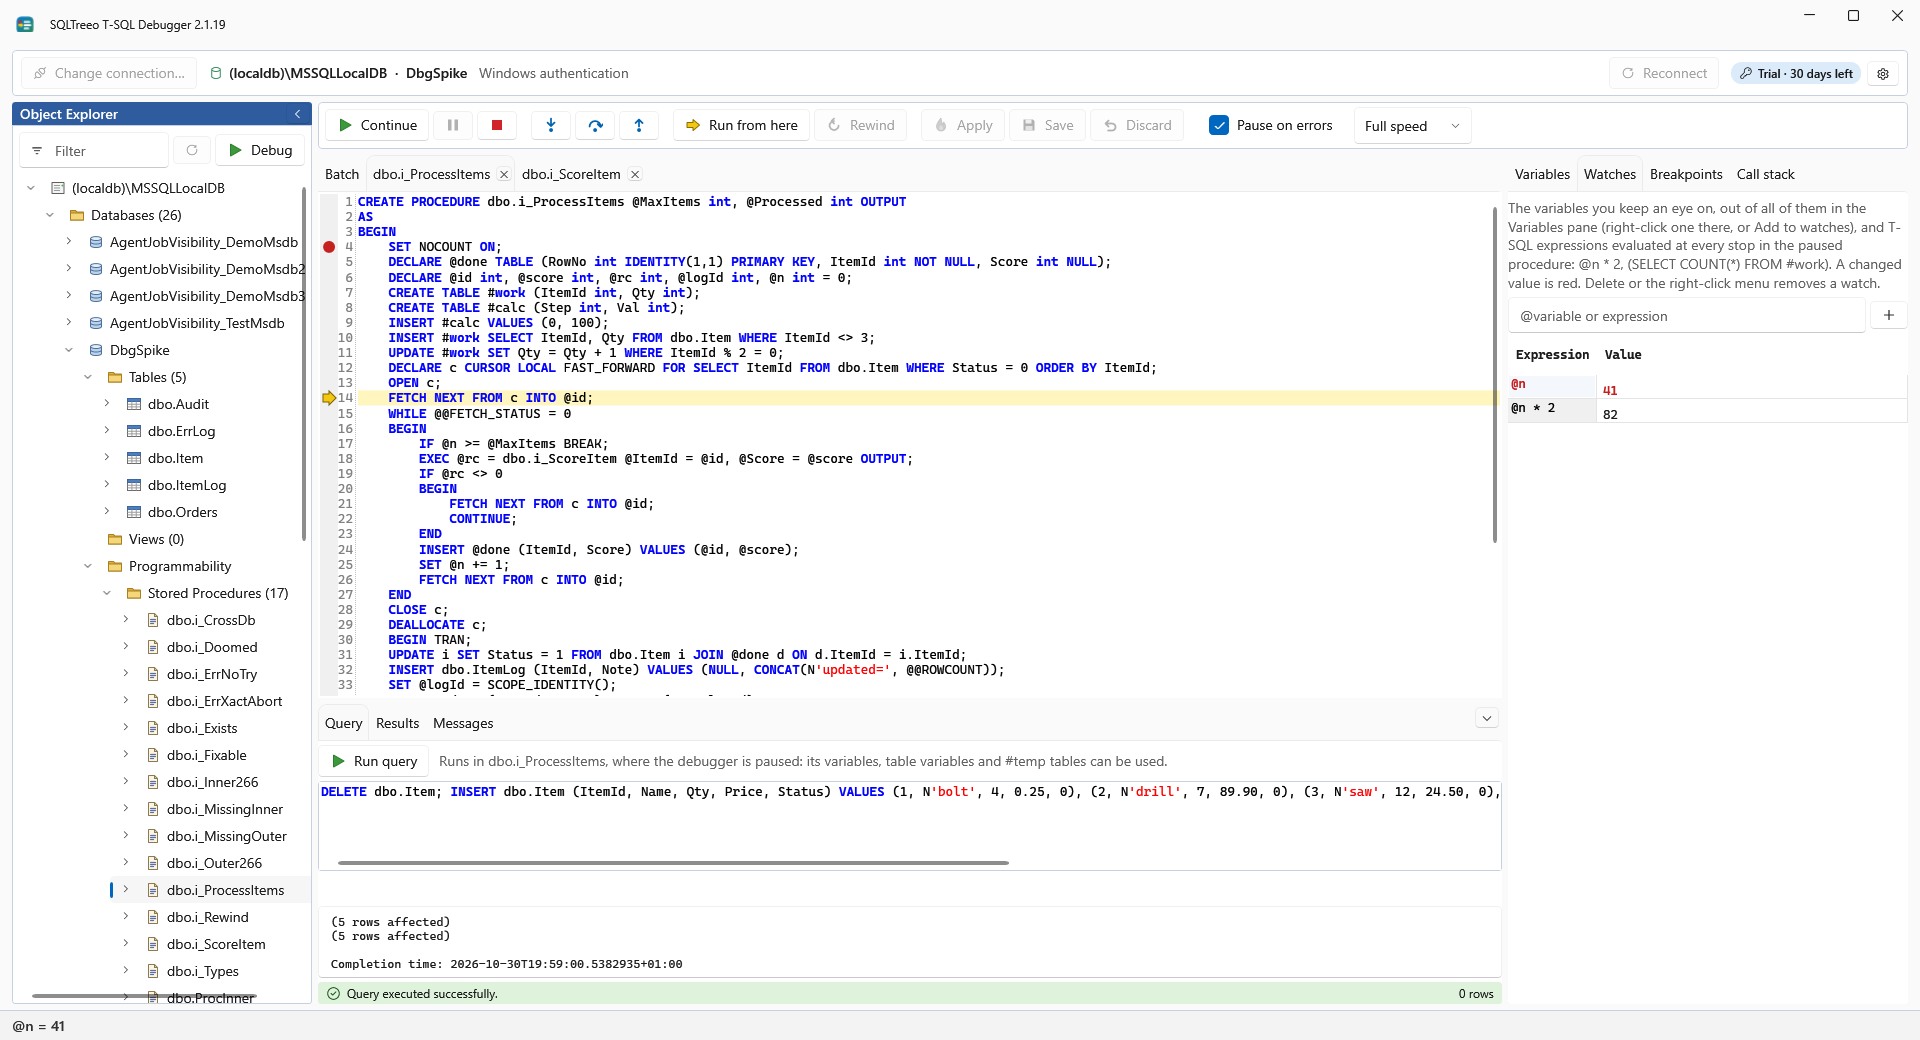Click the code editor vertical scrollbar

click(x=1494, y=375)
